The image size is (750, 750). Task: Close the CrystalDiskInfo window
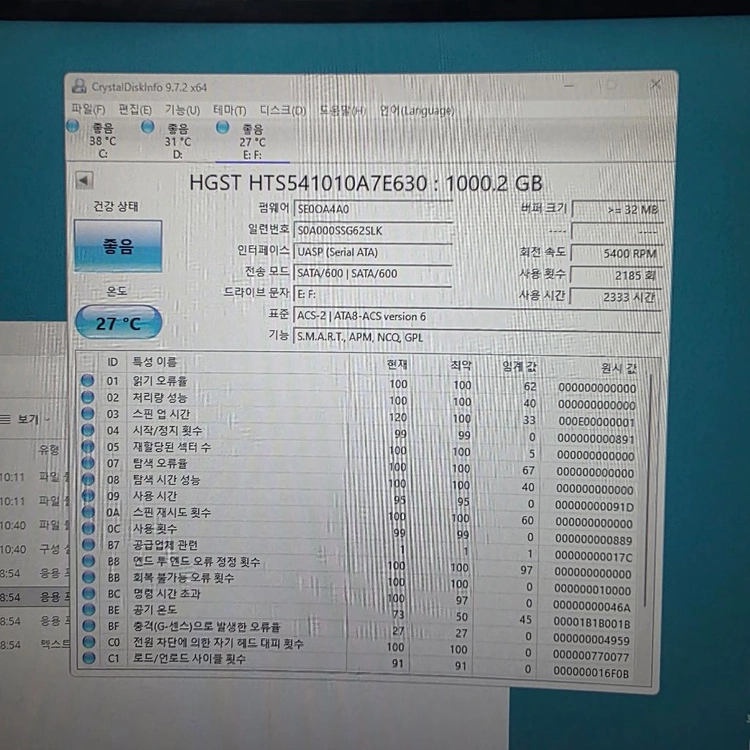[x=655, y=85]
